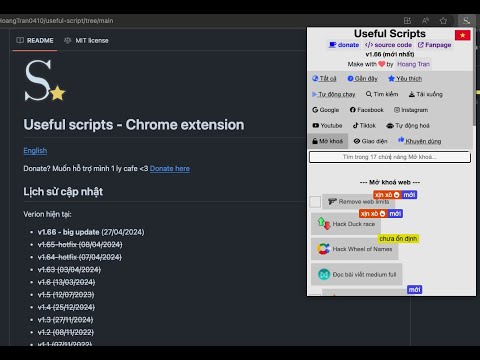
Task: Switch to the MIT license tab
Action: click(86, 41)
